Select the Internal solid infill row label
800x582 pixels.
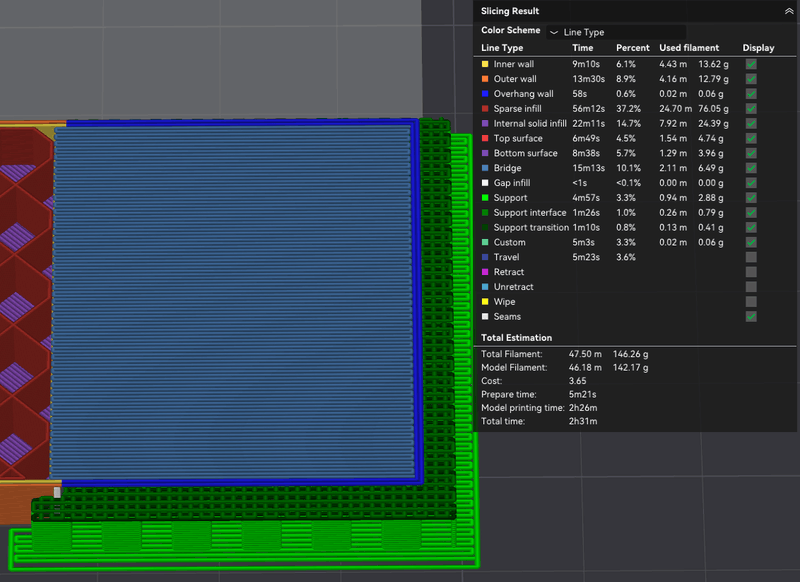point(530,124)
